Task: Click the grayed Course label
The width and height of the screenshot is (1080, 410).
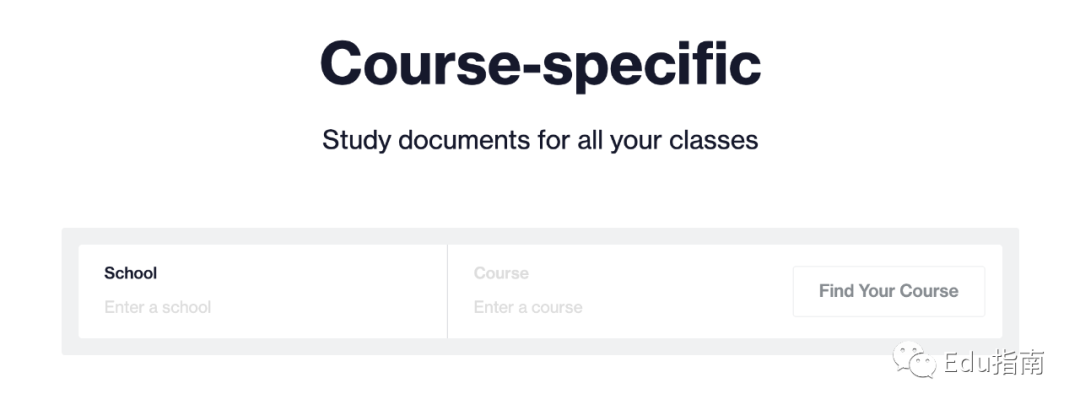Action: click(x=501, y=273)
